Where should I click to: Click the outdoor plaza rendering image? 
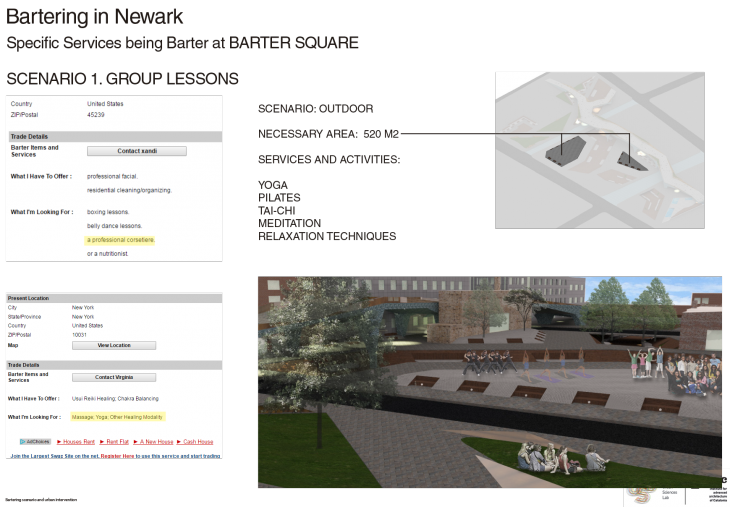point(490,381)
